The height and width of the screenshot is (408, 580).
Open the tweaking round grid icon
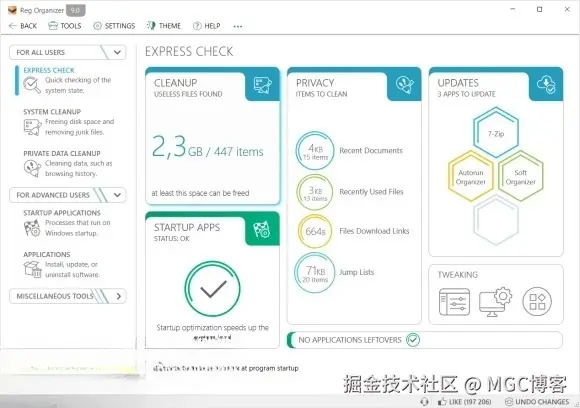coord(537,301)
